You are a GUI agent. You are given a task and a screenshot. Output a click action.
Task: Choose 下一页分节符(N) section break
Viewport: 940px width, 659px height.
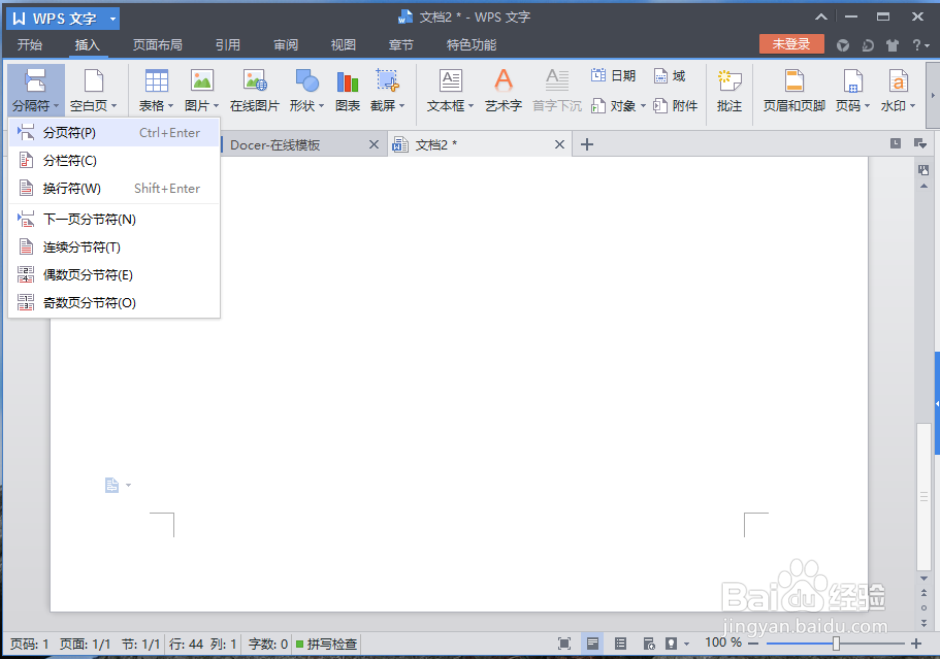tap(114, 219)
